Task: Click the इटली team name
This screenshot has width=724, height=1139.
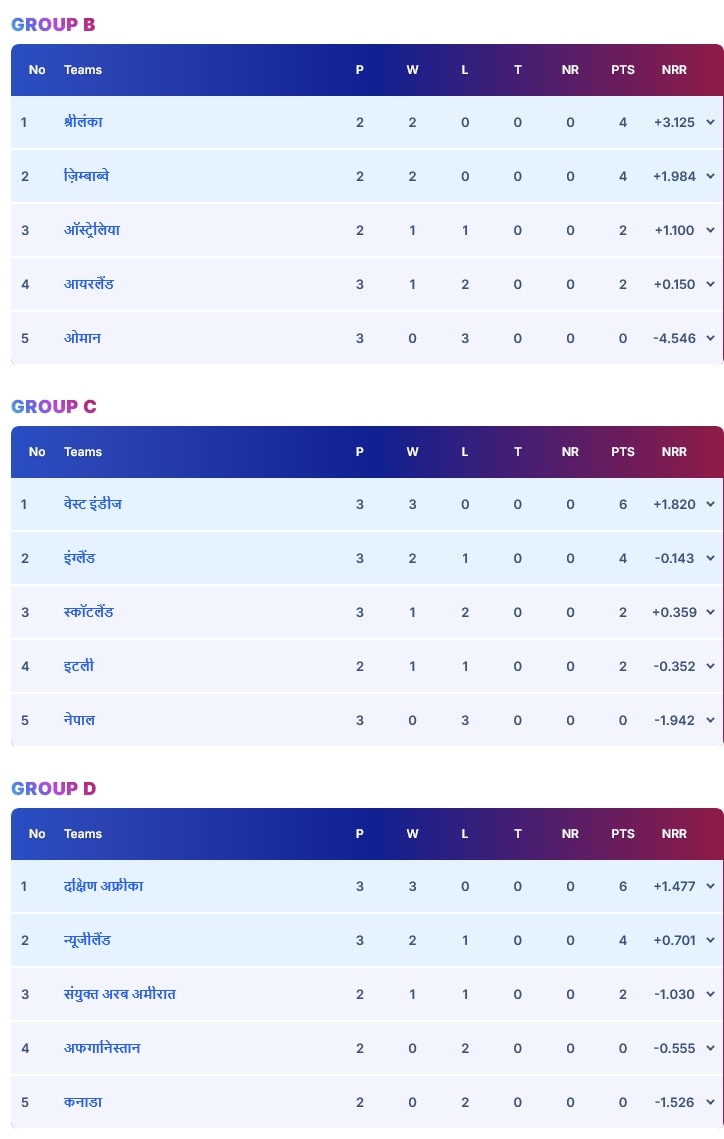Action: 79,666
